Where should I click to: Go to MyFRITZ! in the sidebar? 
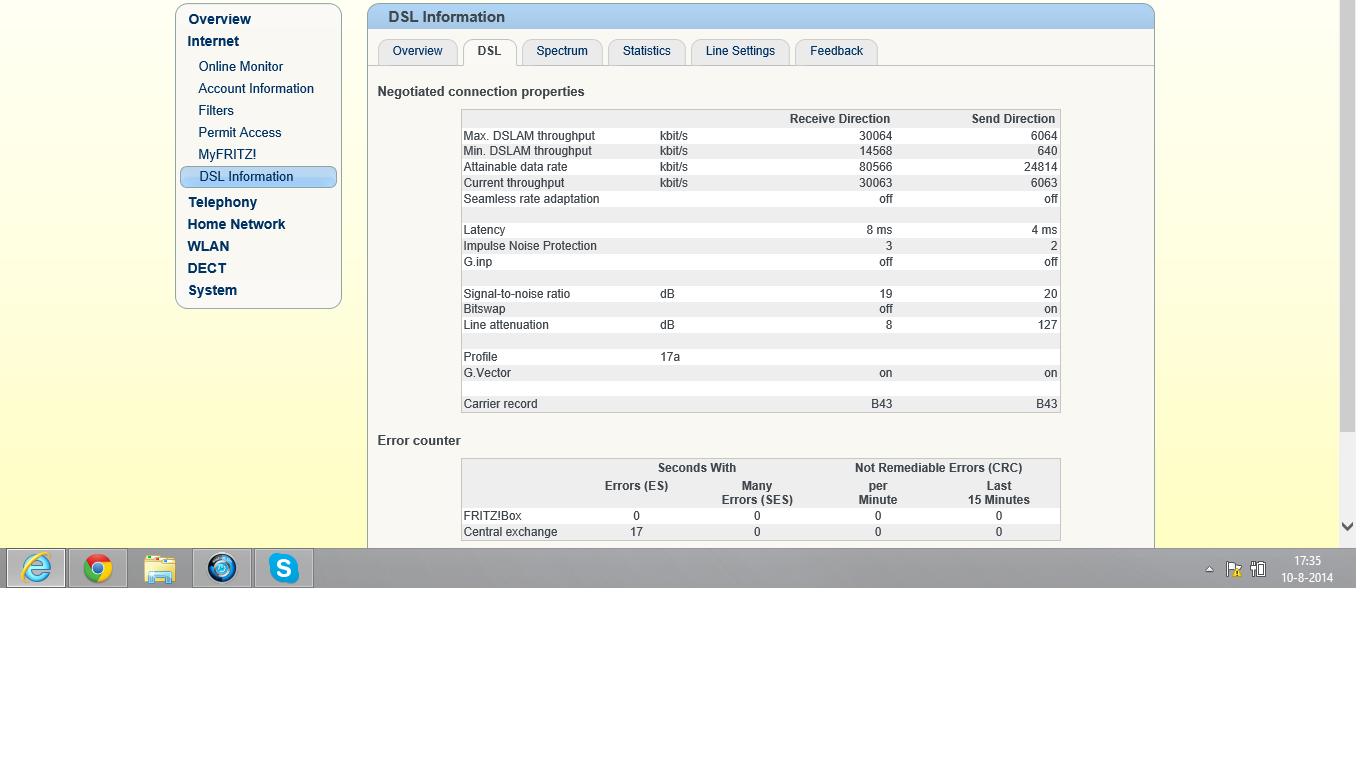227,154
